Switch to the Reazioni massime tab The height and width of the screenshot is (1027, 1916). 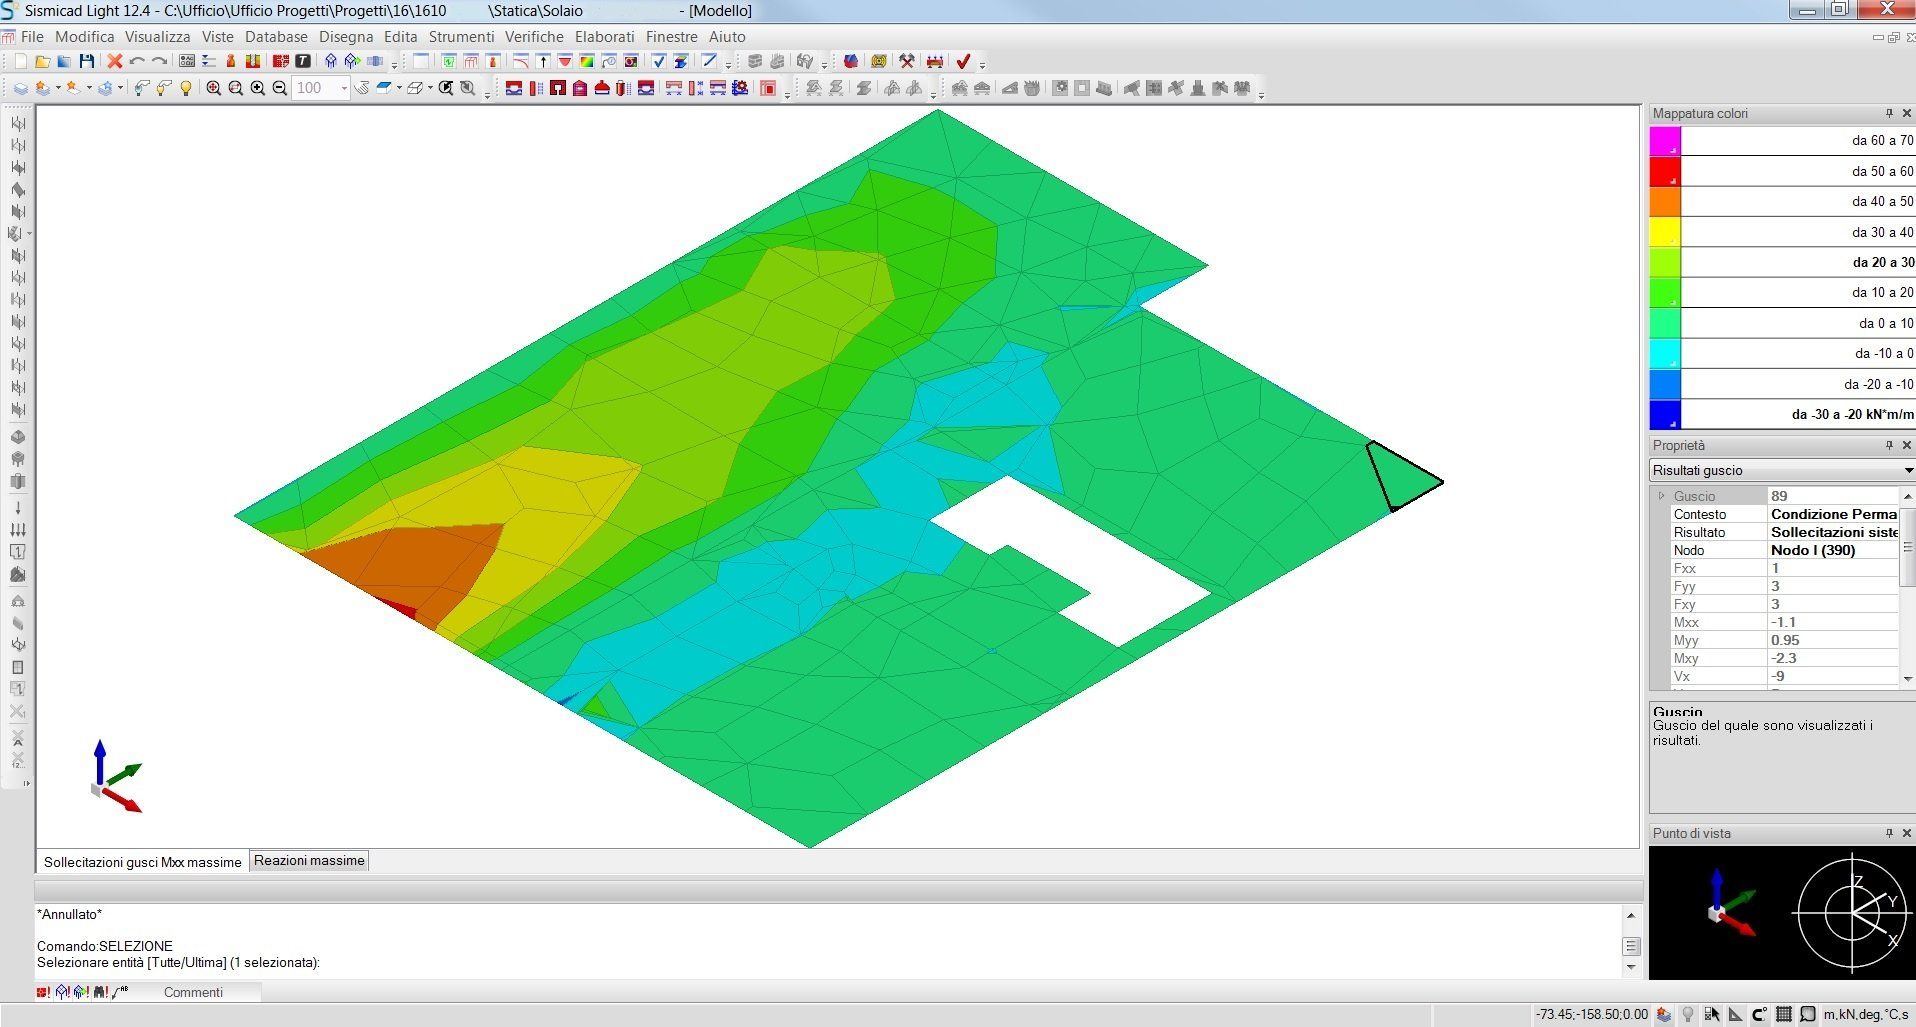(x=309, y=861)
